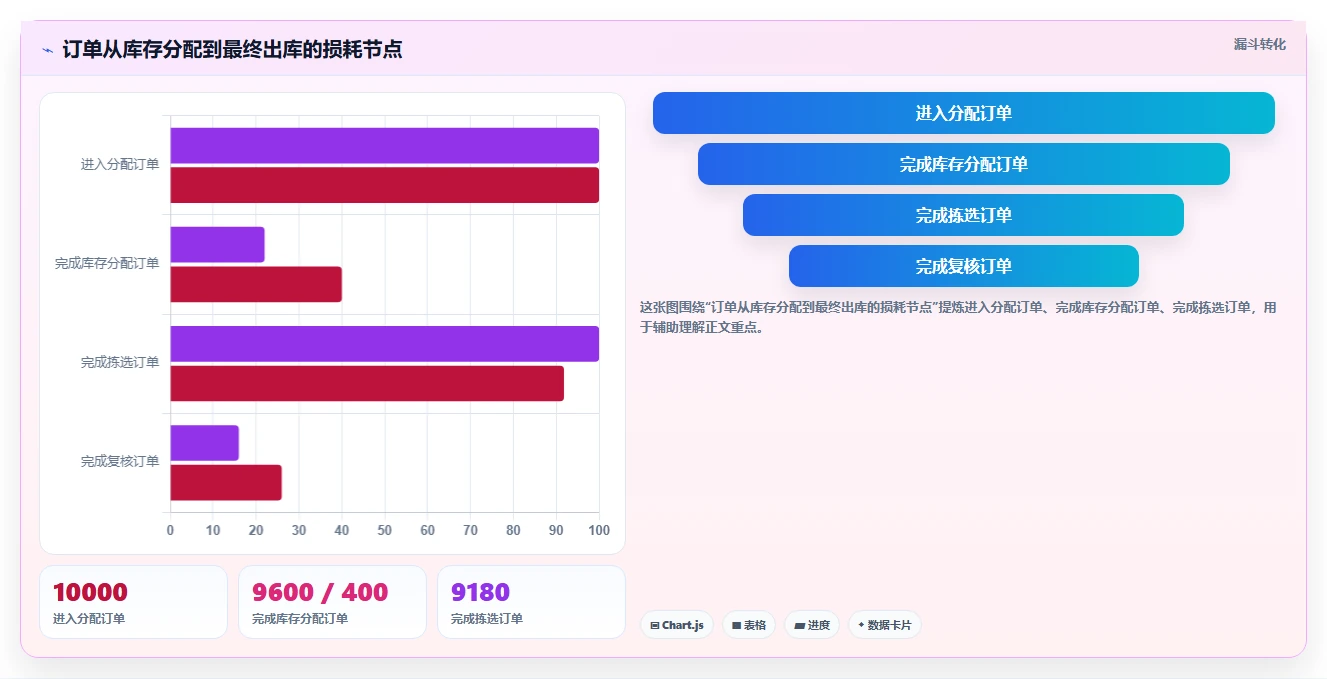Click the 漏斗转化 label in the header

[1260, 44]
